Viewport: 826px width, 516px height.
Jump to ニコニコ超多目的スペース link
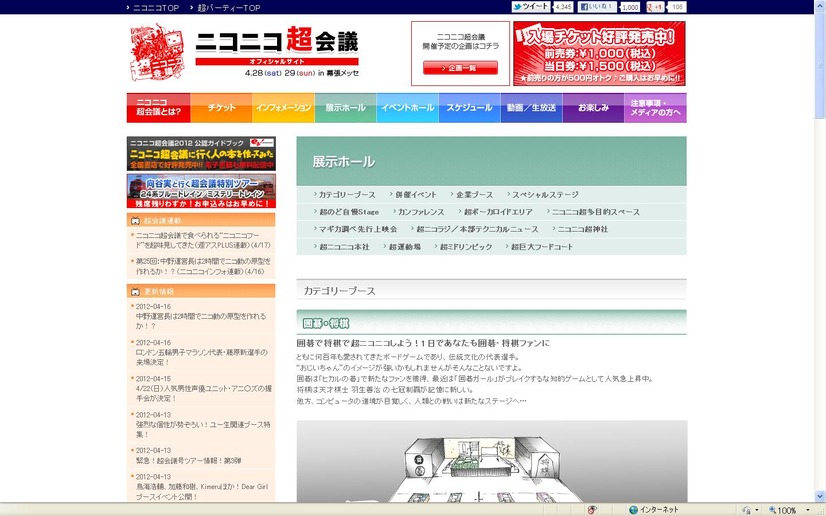coord(595,212)
